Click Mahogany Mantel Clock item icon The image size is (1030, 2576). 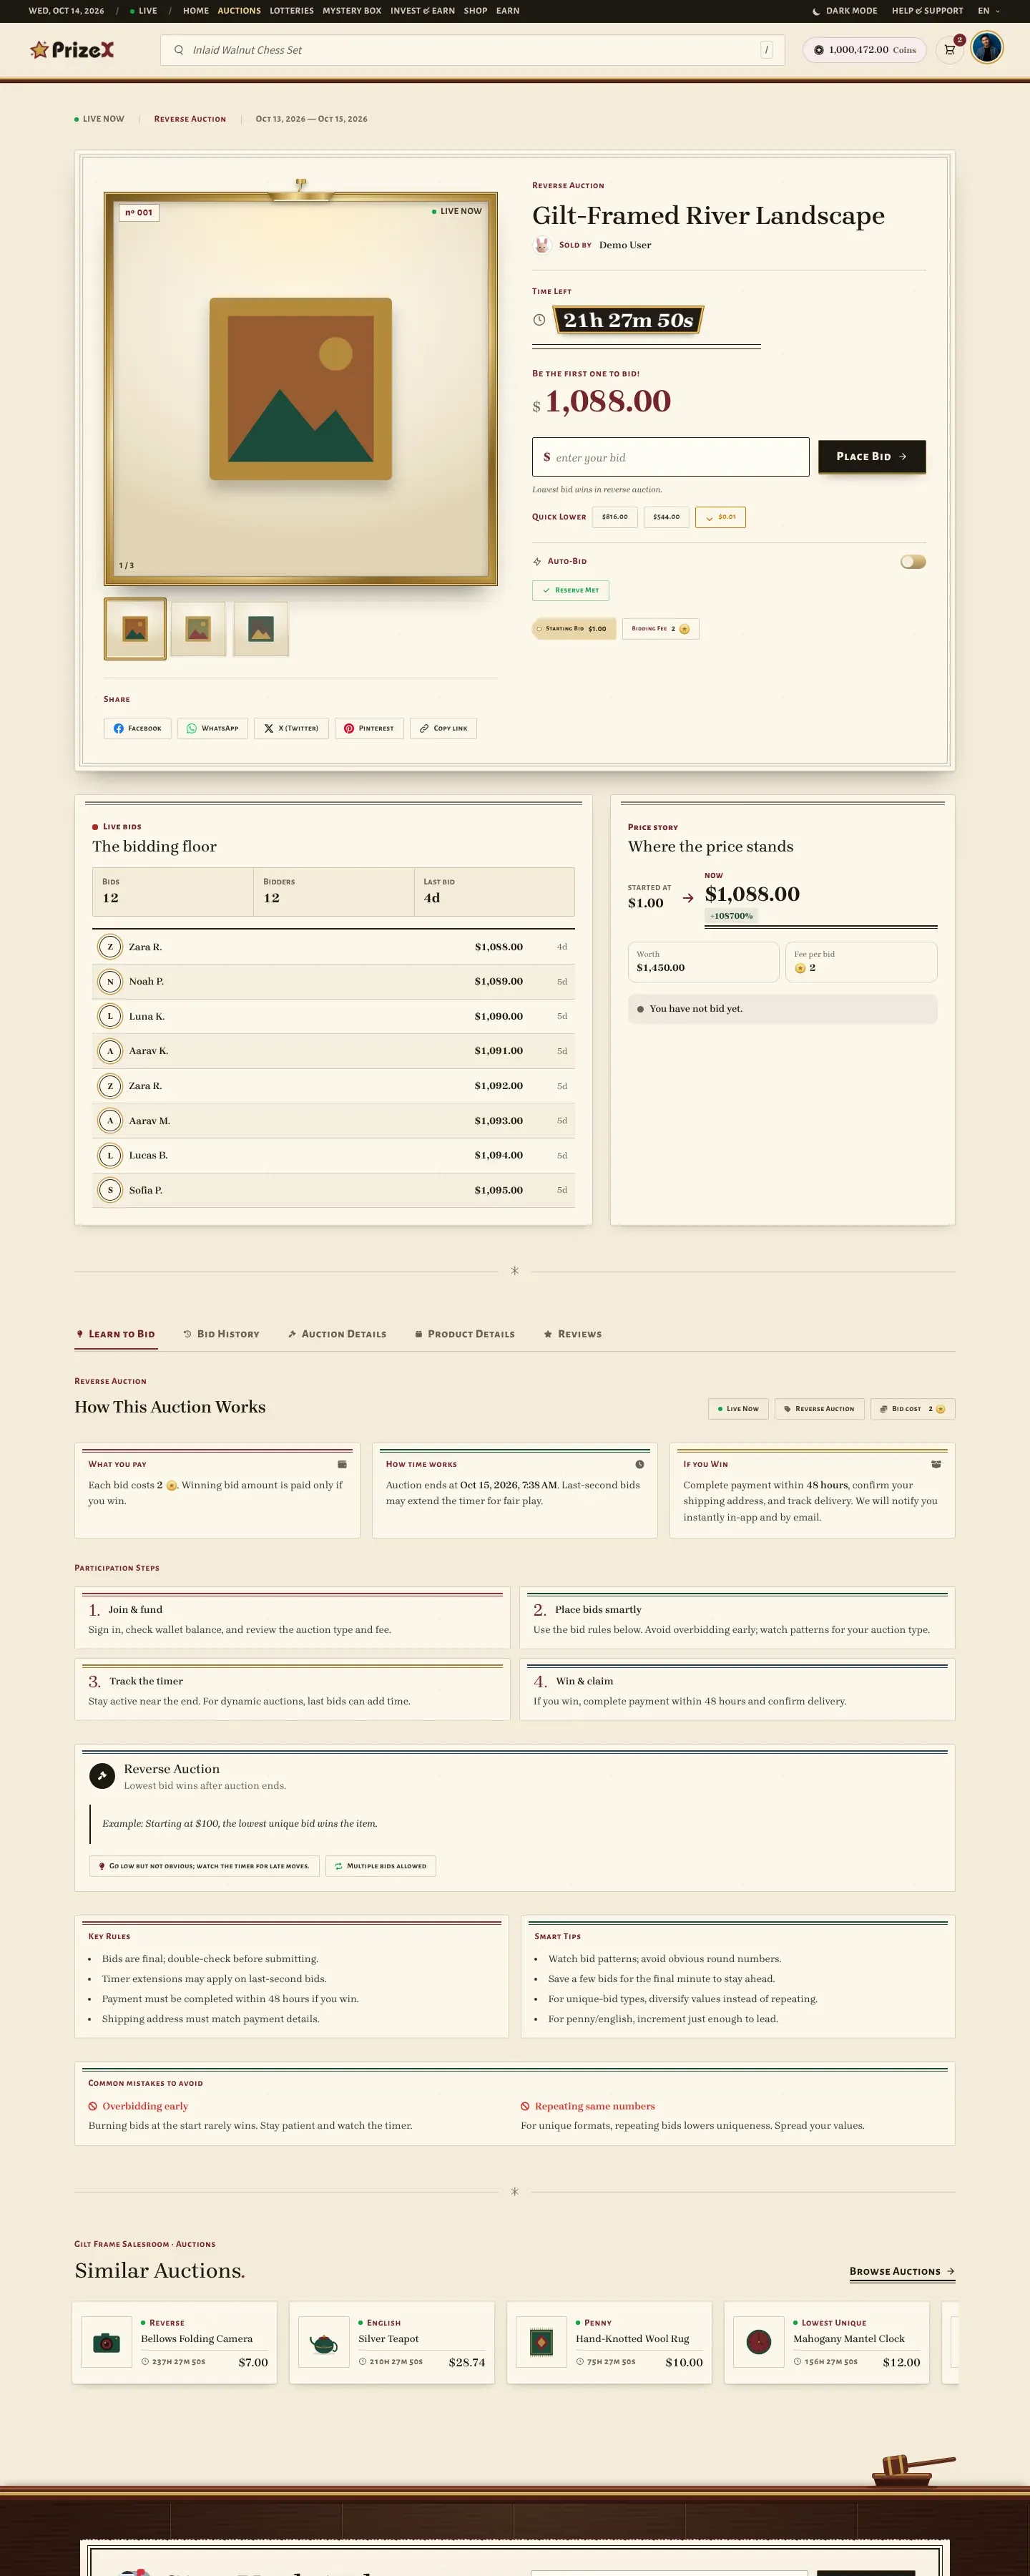[759, 2342]
